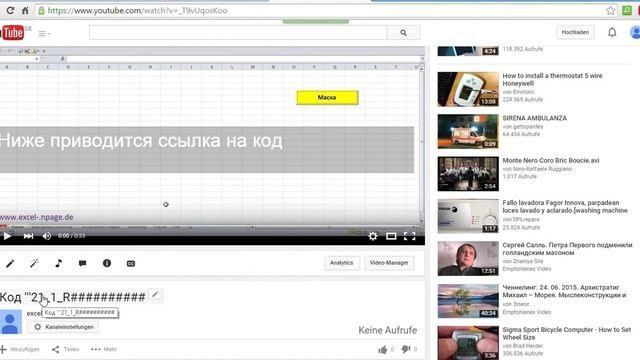Open the notifications bell
The height and width of the screenshot is (360, 640).
pos(612,32)
